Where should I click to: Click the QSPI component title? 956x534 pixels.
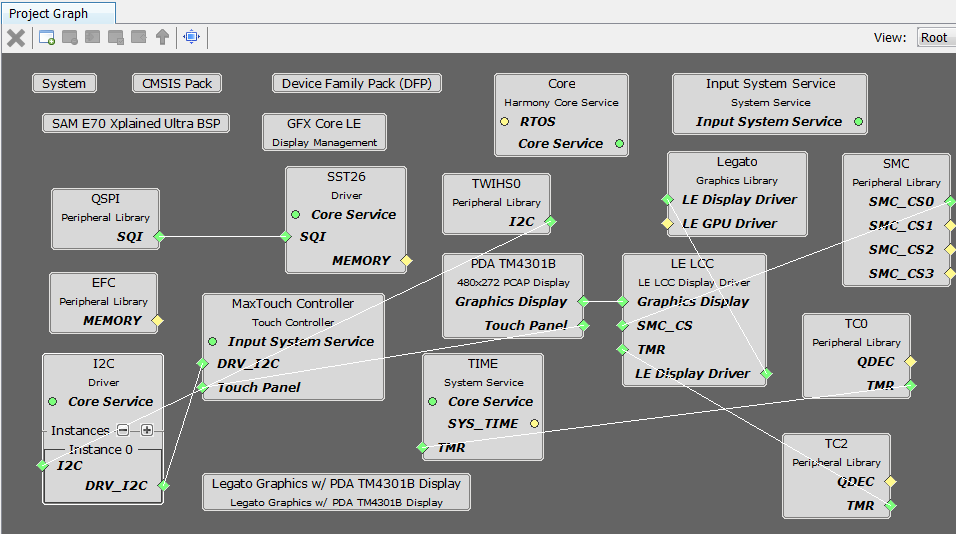(105, 199)
